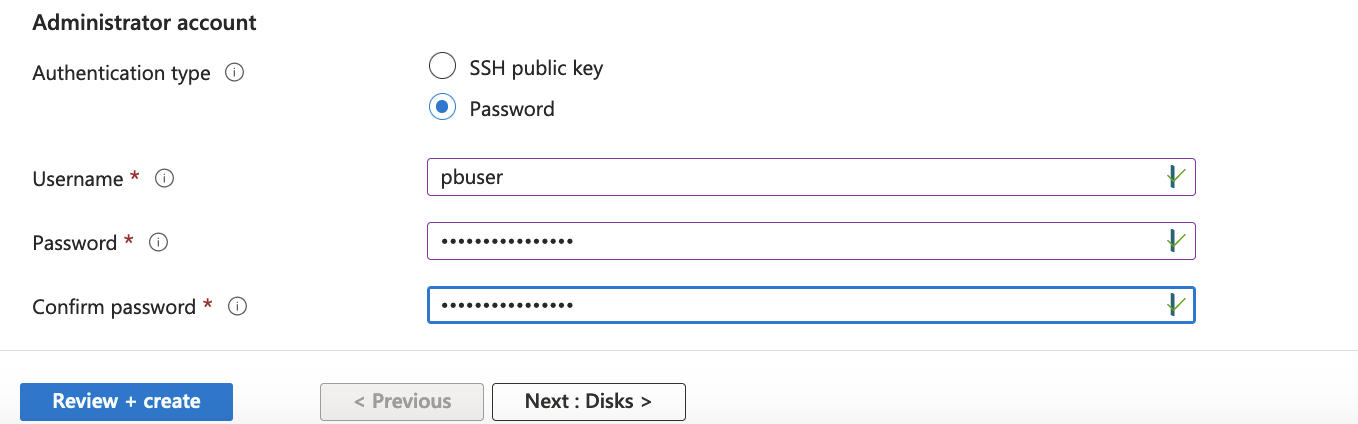
Task: Click info icon next to Username label
Action: click(x=166, y=179)
